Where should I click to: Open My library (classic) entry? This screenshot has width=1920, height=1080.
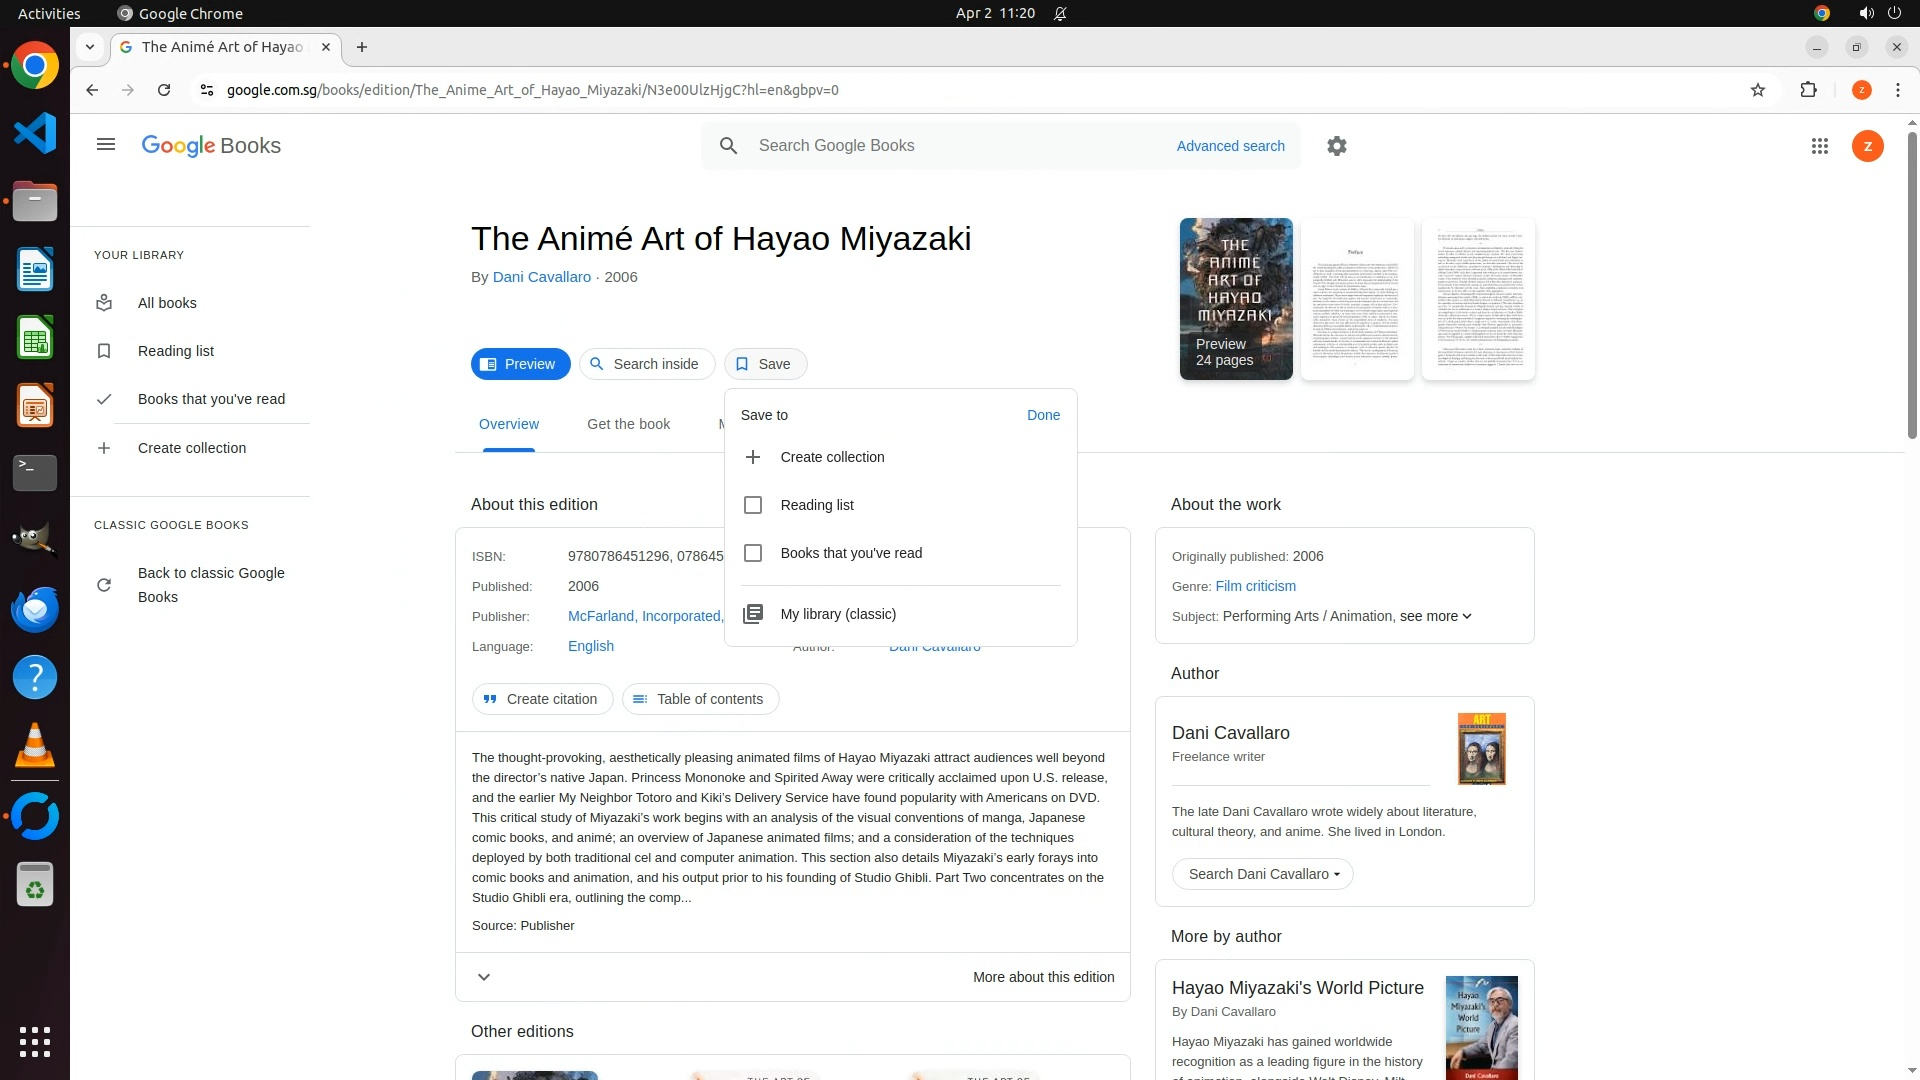pyautogui.click(x=838, y=614)
